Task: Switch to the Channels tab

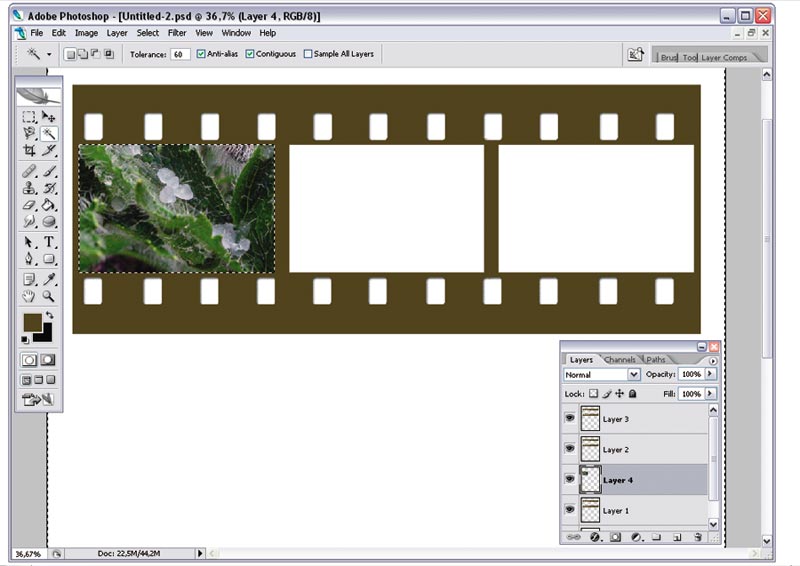Action: 619,360
